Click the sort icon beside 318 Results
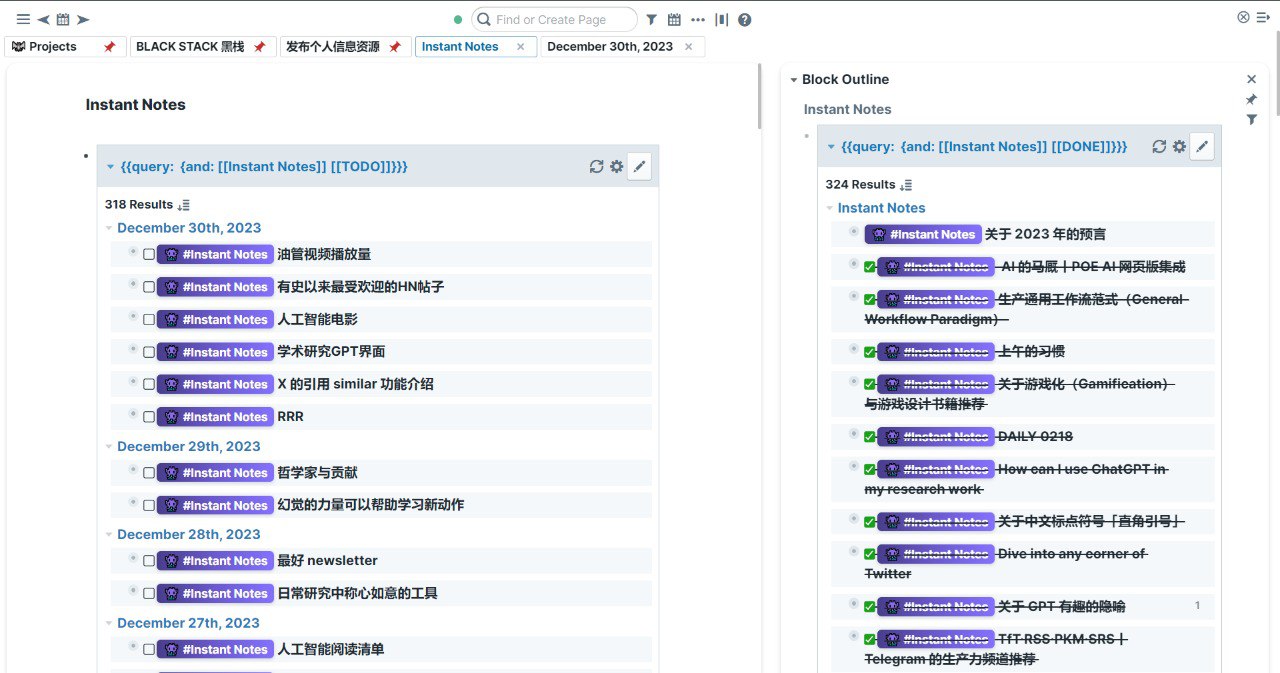The image size is (1280, 673). tap(182, 205)
